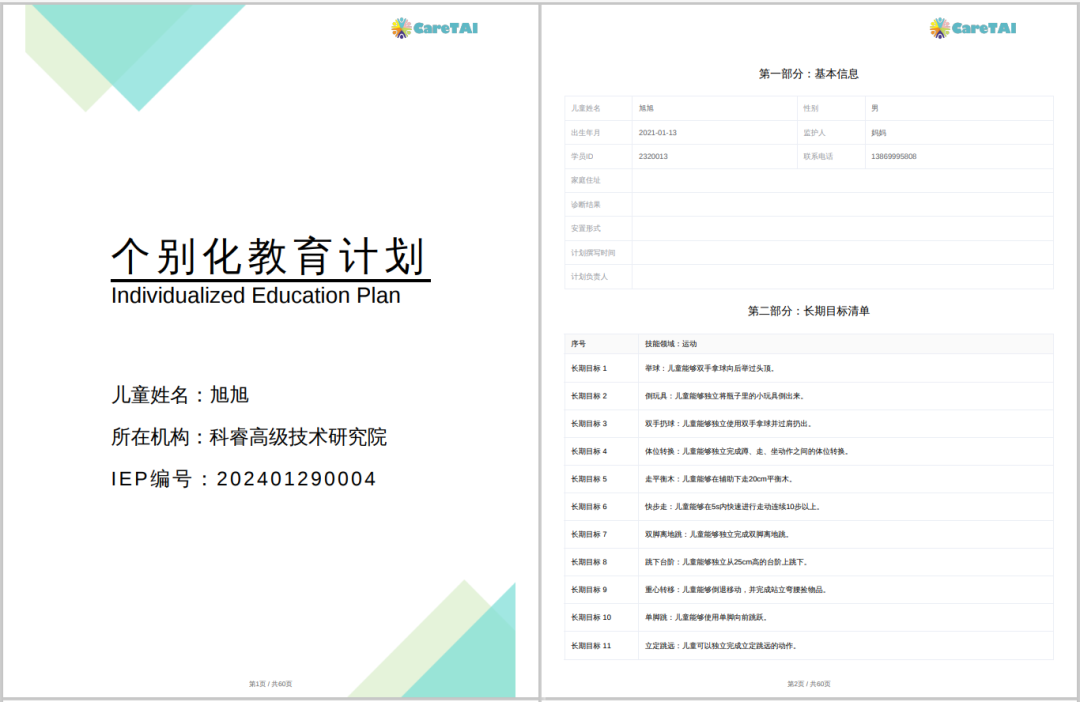Select the 长期目标 11 立定跳远 row
Screen dimensions: 1080x702
809,646
